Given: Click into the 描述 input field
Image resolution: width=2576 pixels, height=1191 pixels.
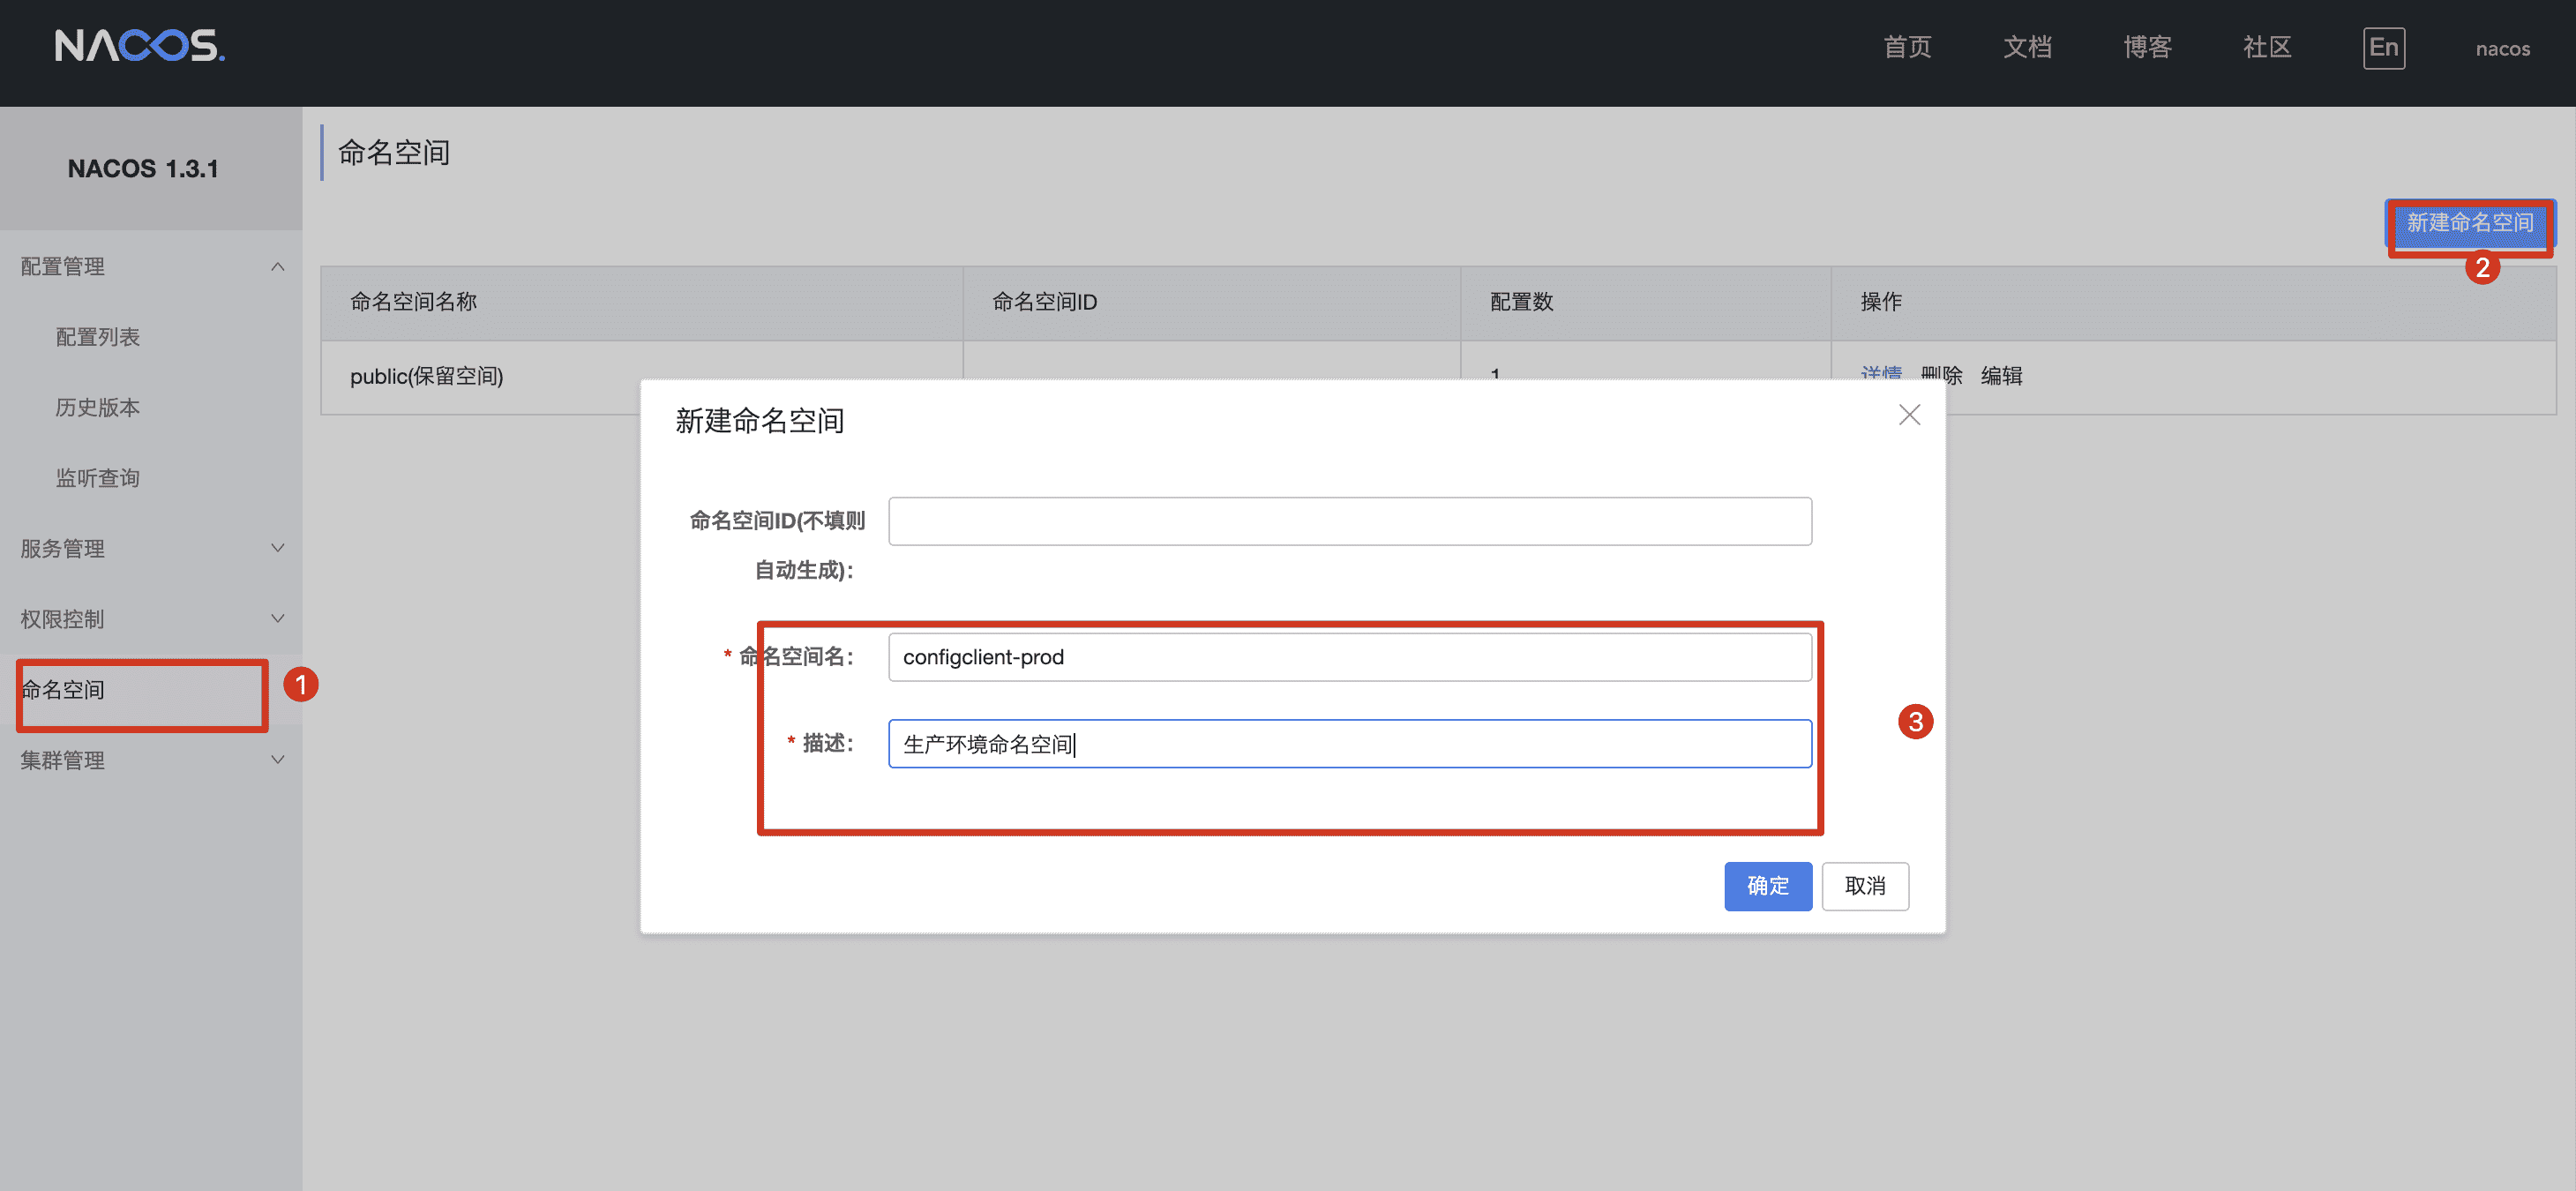Looking at the screenshot, I should point(1349,744).
